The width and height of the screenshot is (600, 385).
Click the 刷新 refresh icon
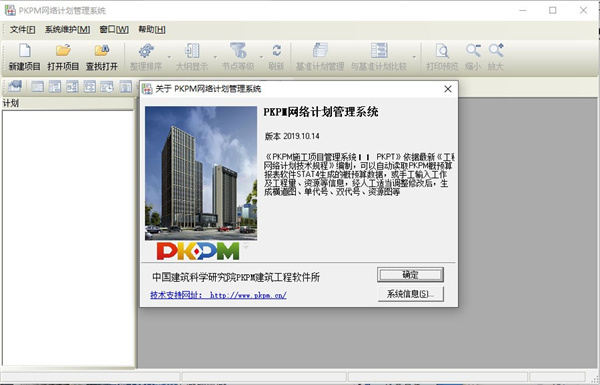[276, 51]
